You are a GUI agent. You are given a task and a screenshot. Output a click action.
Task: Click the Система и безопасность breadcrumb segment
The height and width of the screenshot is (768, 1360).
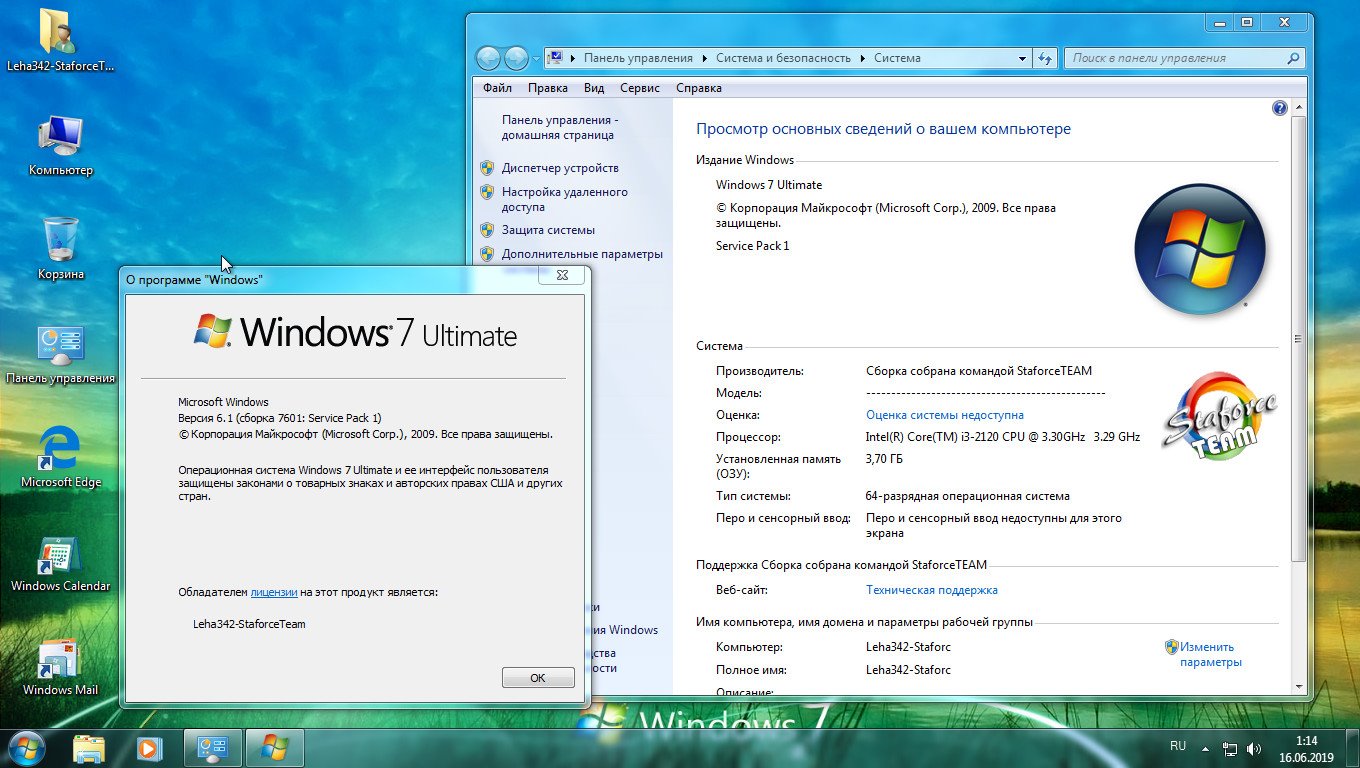point(783,58)
